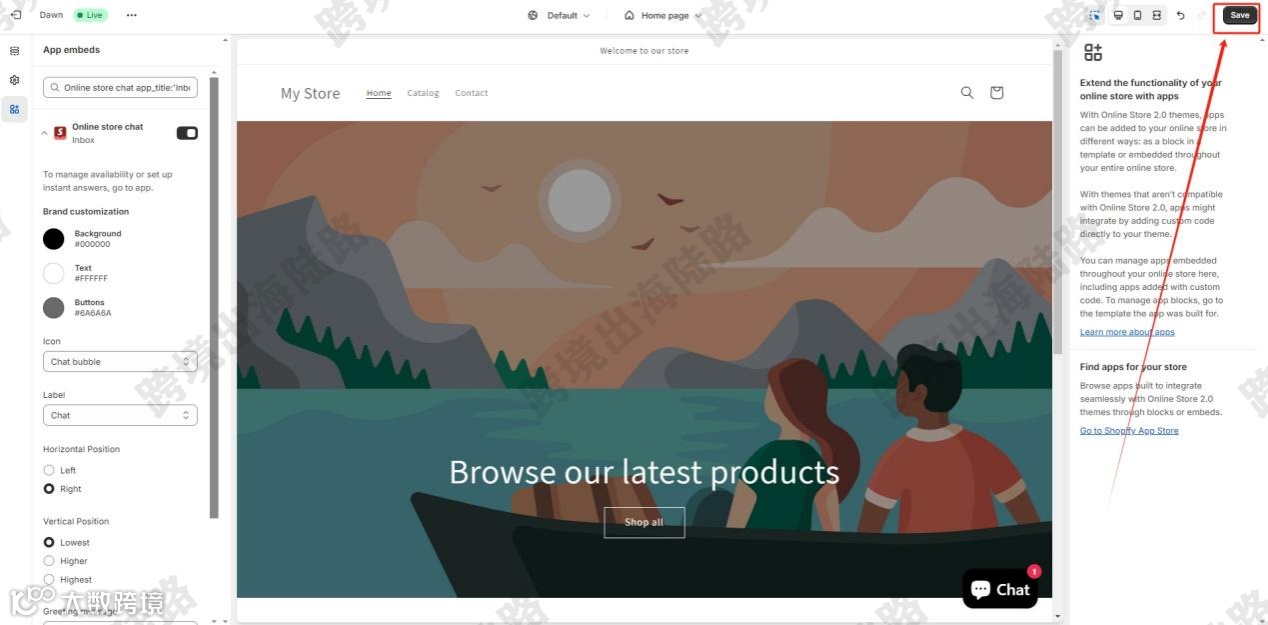Open the Home page template dropdown
The width and height of the screenshot is (1268, 625).
coord(662,15)
